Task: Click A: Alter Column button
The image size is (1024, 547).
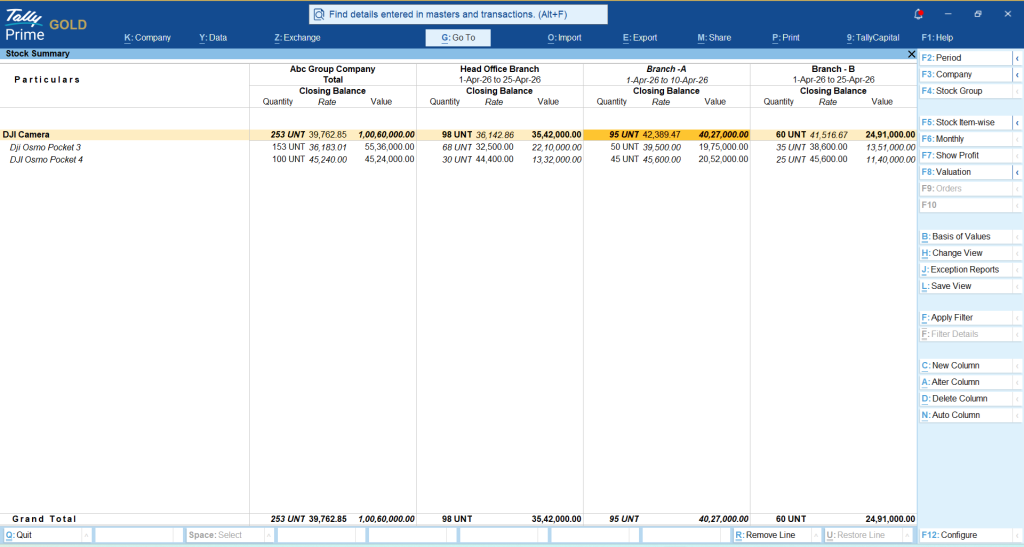Action: click(966, 382)
